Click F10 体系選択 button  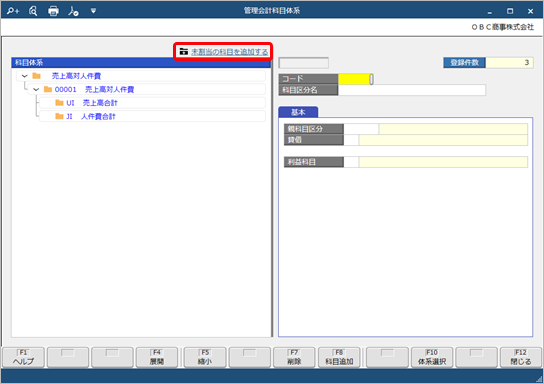[432, 357]
